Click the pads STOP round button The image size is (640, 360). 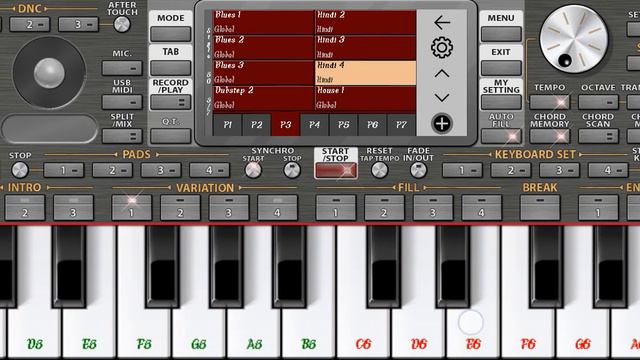tap(20, 170)
